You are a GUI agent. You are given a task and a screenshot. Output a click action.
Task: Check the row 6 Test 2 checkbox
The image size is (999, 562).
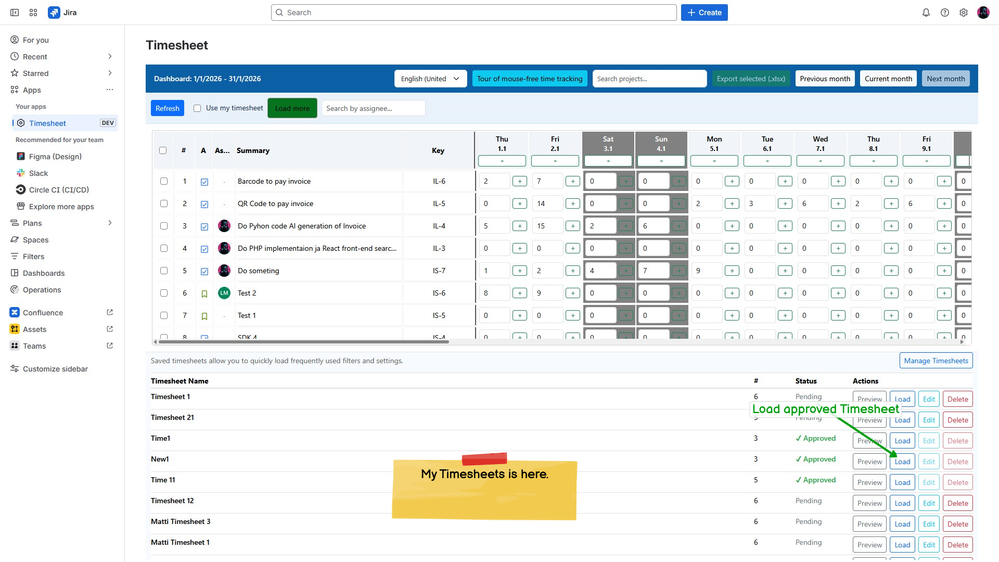(x=164, y=292)
